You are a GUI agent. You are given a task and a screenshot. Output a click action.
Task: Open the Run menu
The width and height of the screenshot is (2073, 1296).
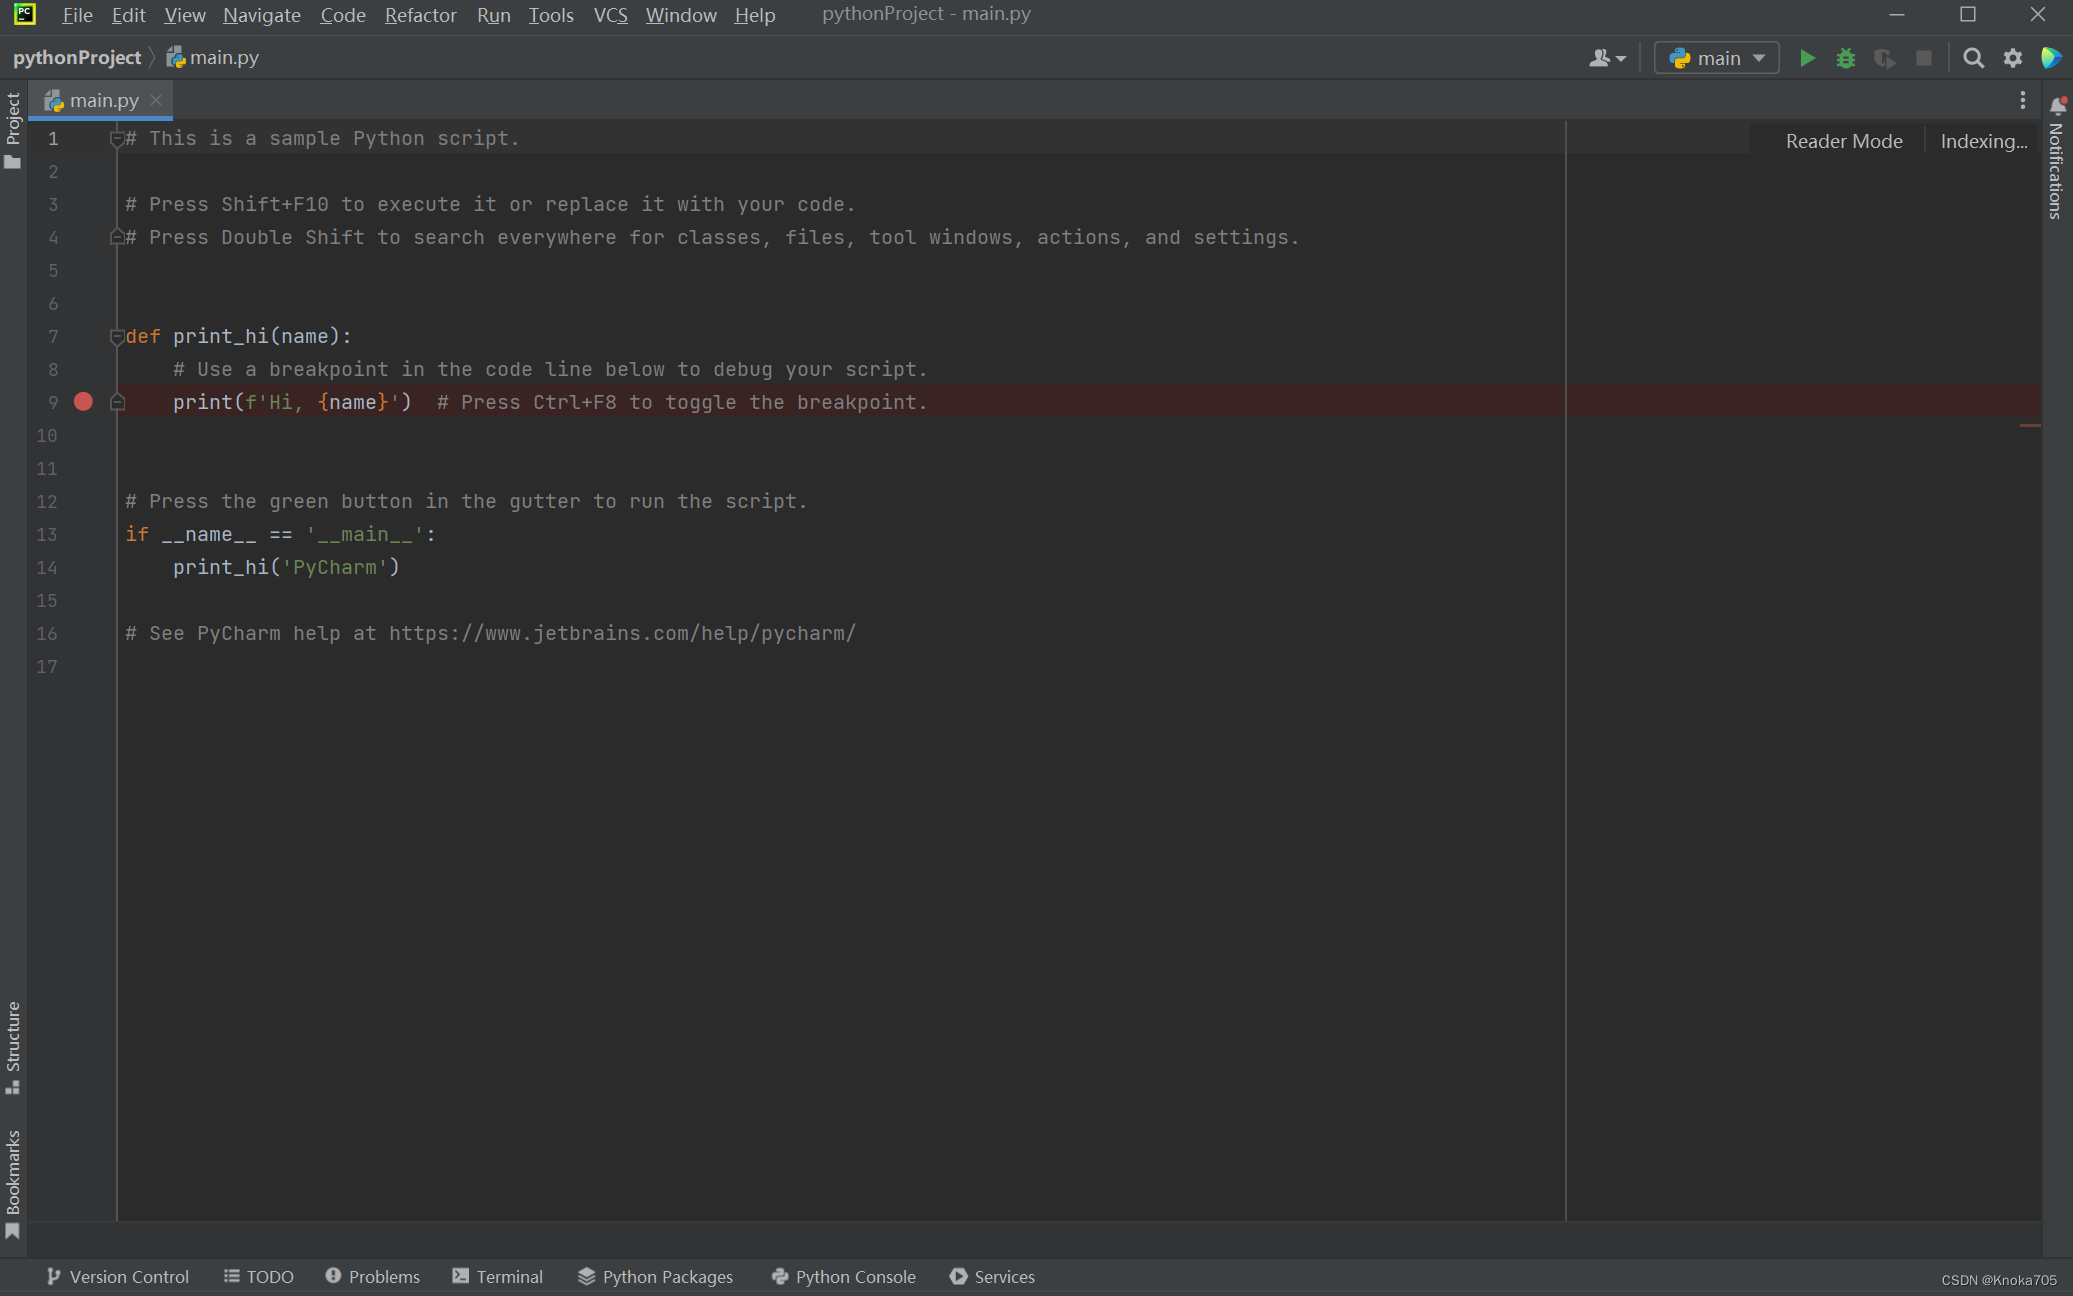[x=493, y=15]
